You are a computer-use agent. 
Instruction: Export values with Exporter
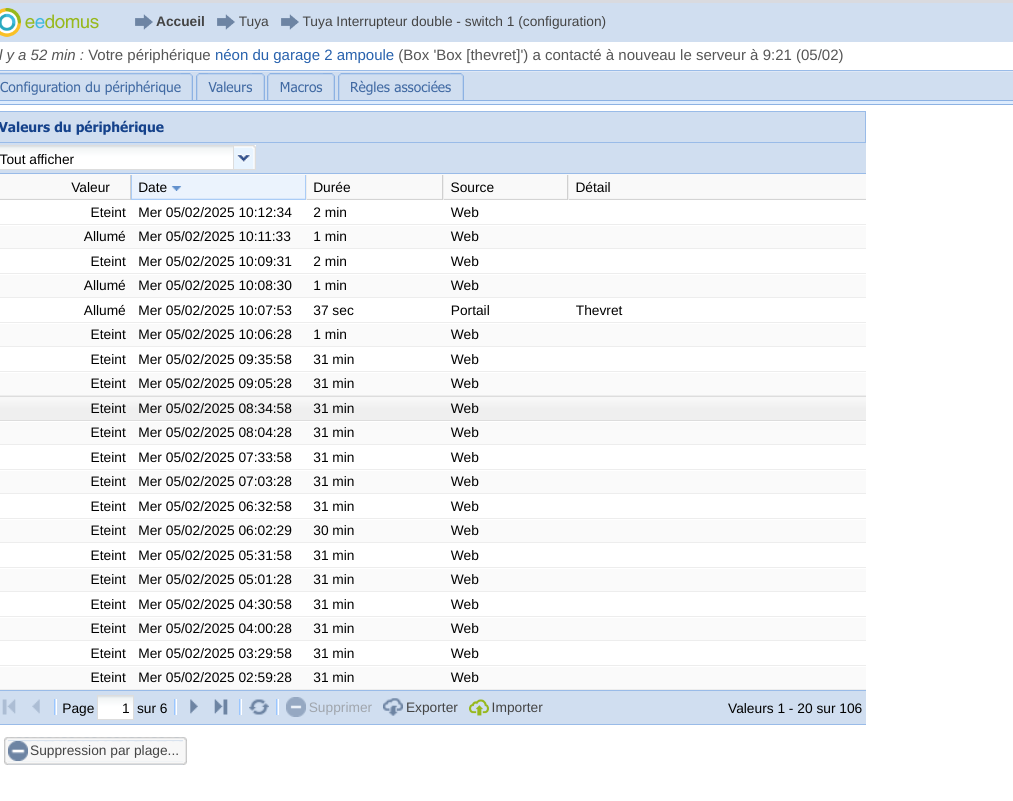tap(421, 707)
